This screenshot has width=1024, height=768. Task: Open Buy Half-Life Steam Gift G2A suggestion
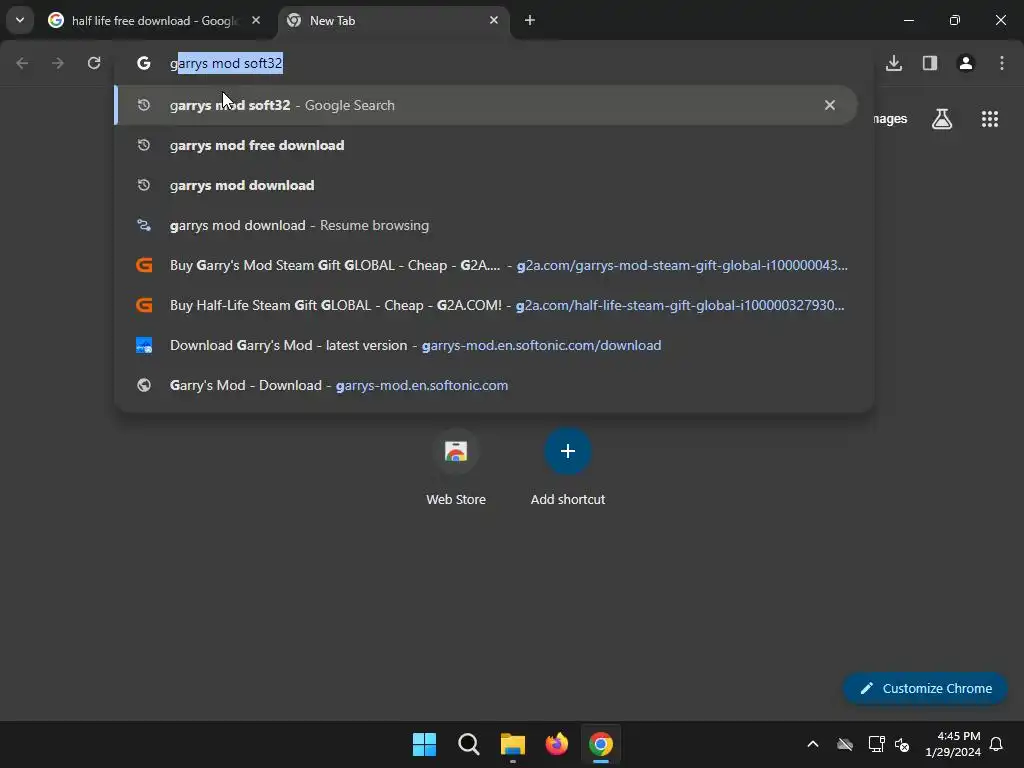[486, 305]
